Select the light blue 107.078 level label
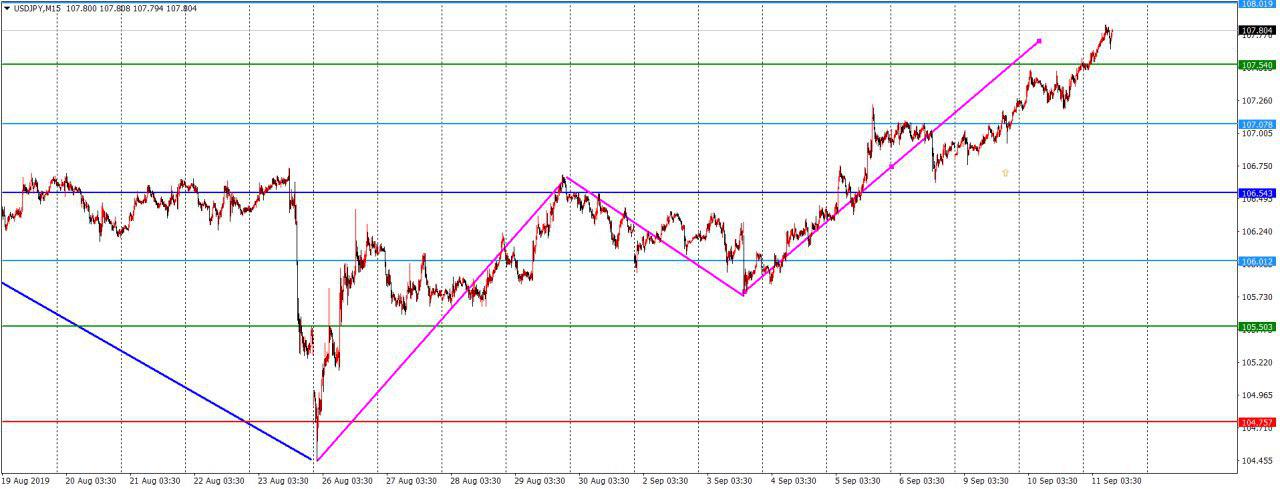1280x489 pixels. (1256, 124)
